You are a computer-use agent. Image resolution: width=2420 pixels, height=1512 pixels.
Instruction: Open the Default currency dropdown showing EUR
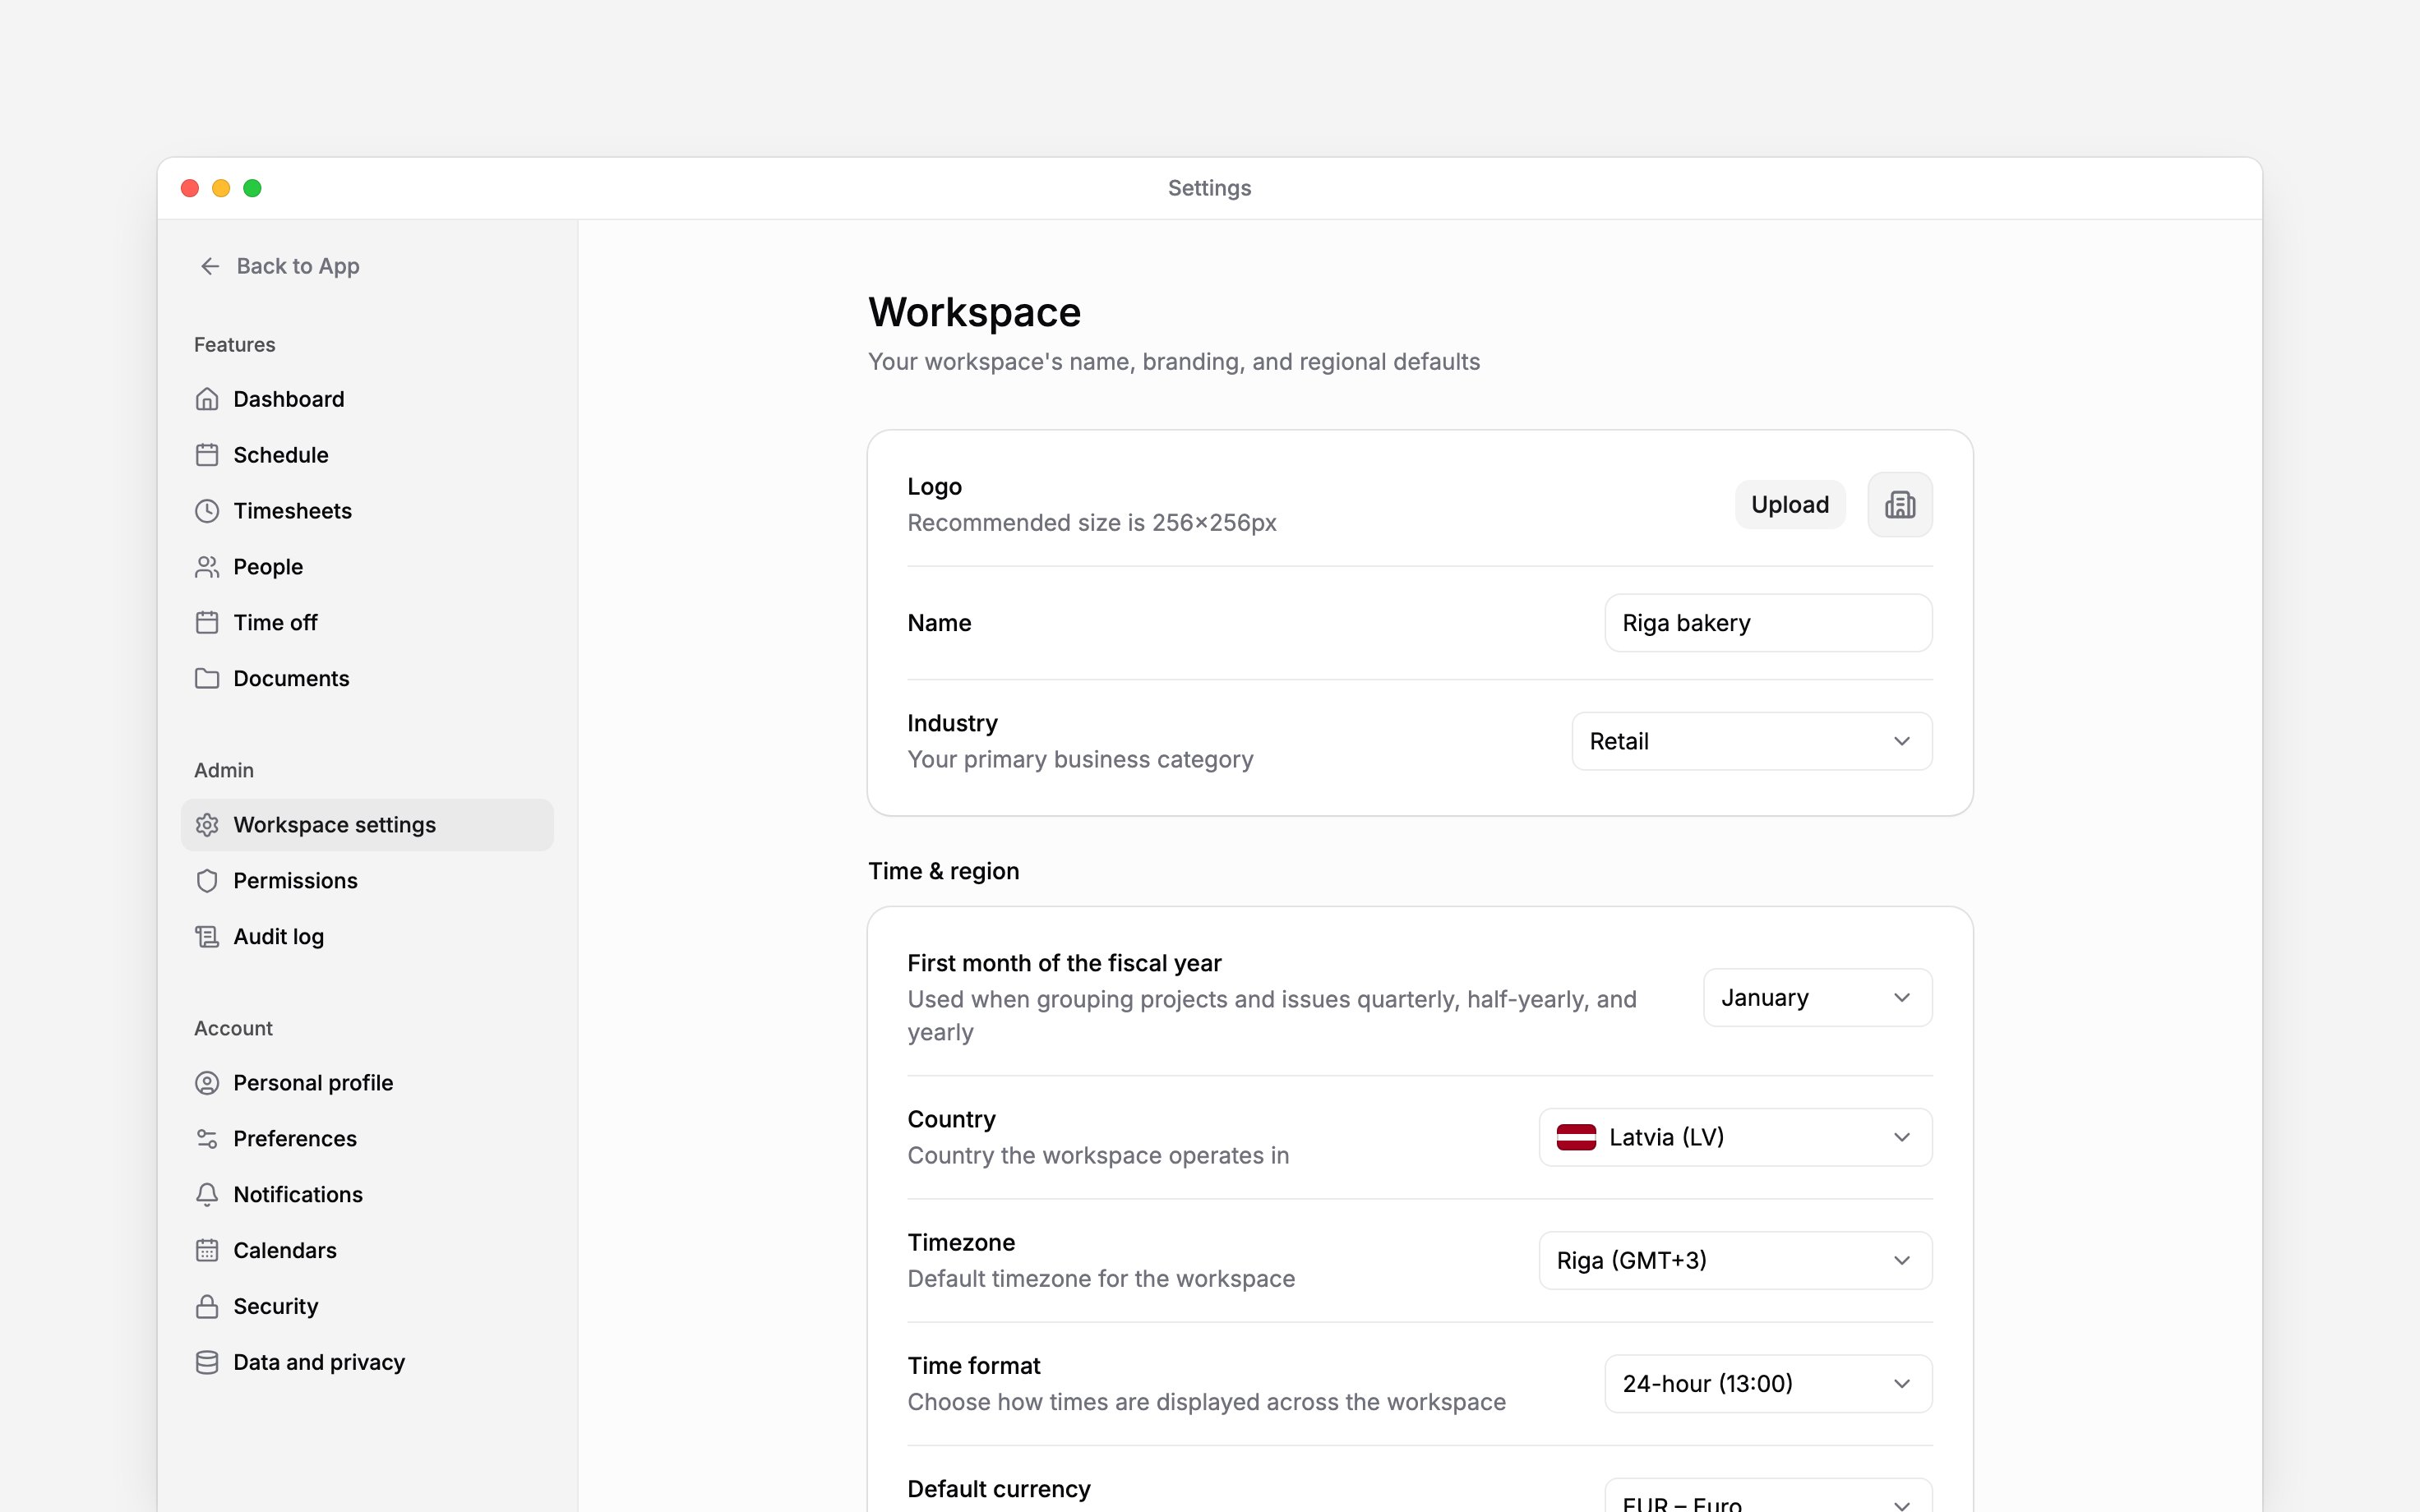(x=1768, y=1496)
